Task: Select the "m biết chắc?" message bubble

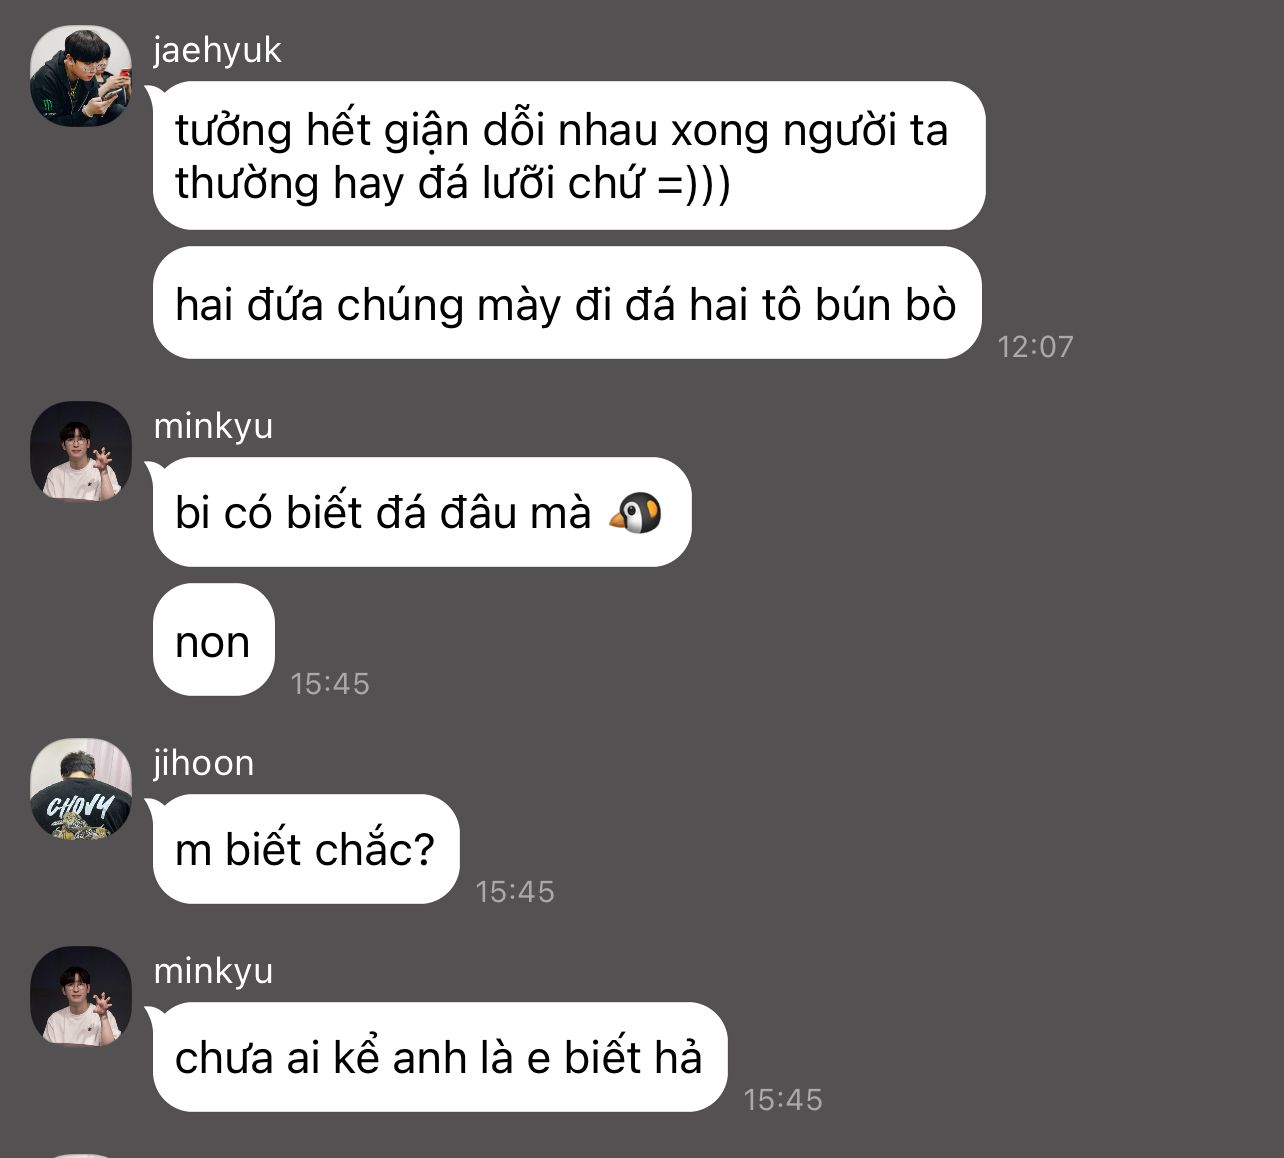Action: [x=305, y=849]
